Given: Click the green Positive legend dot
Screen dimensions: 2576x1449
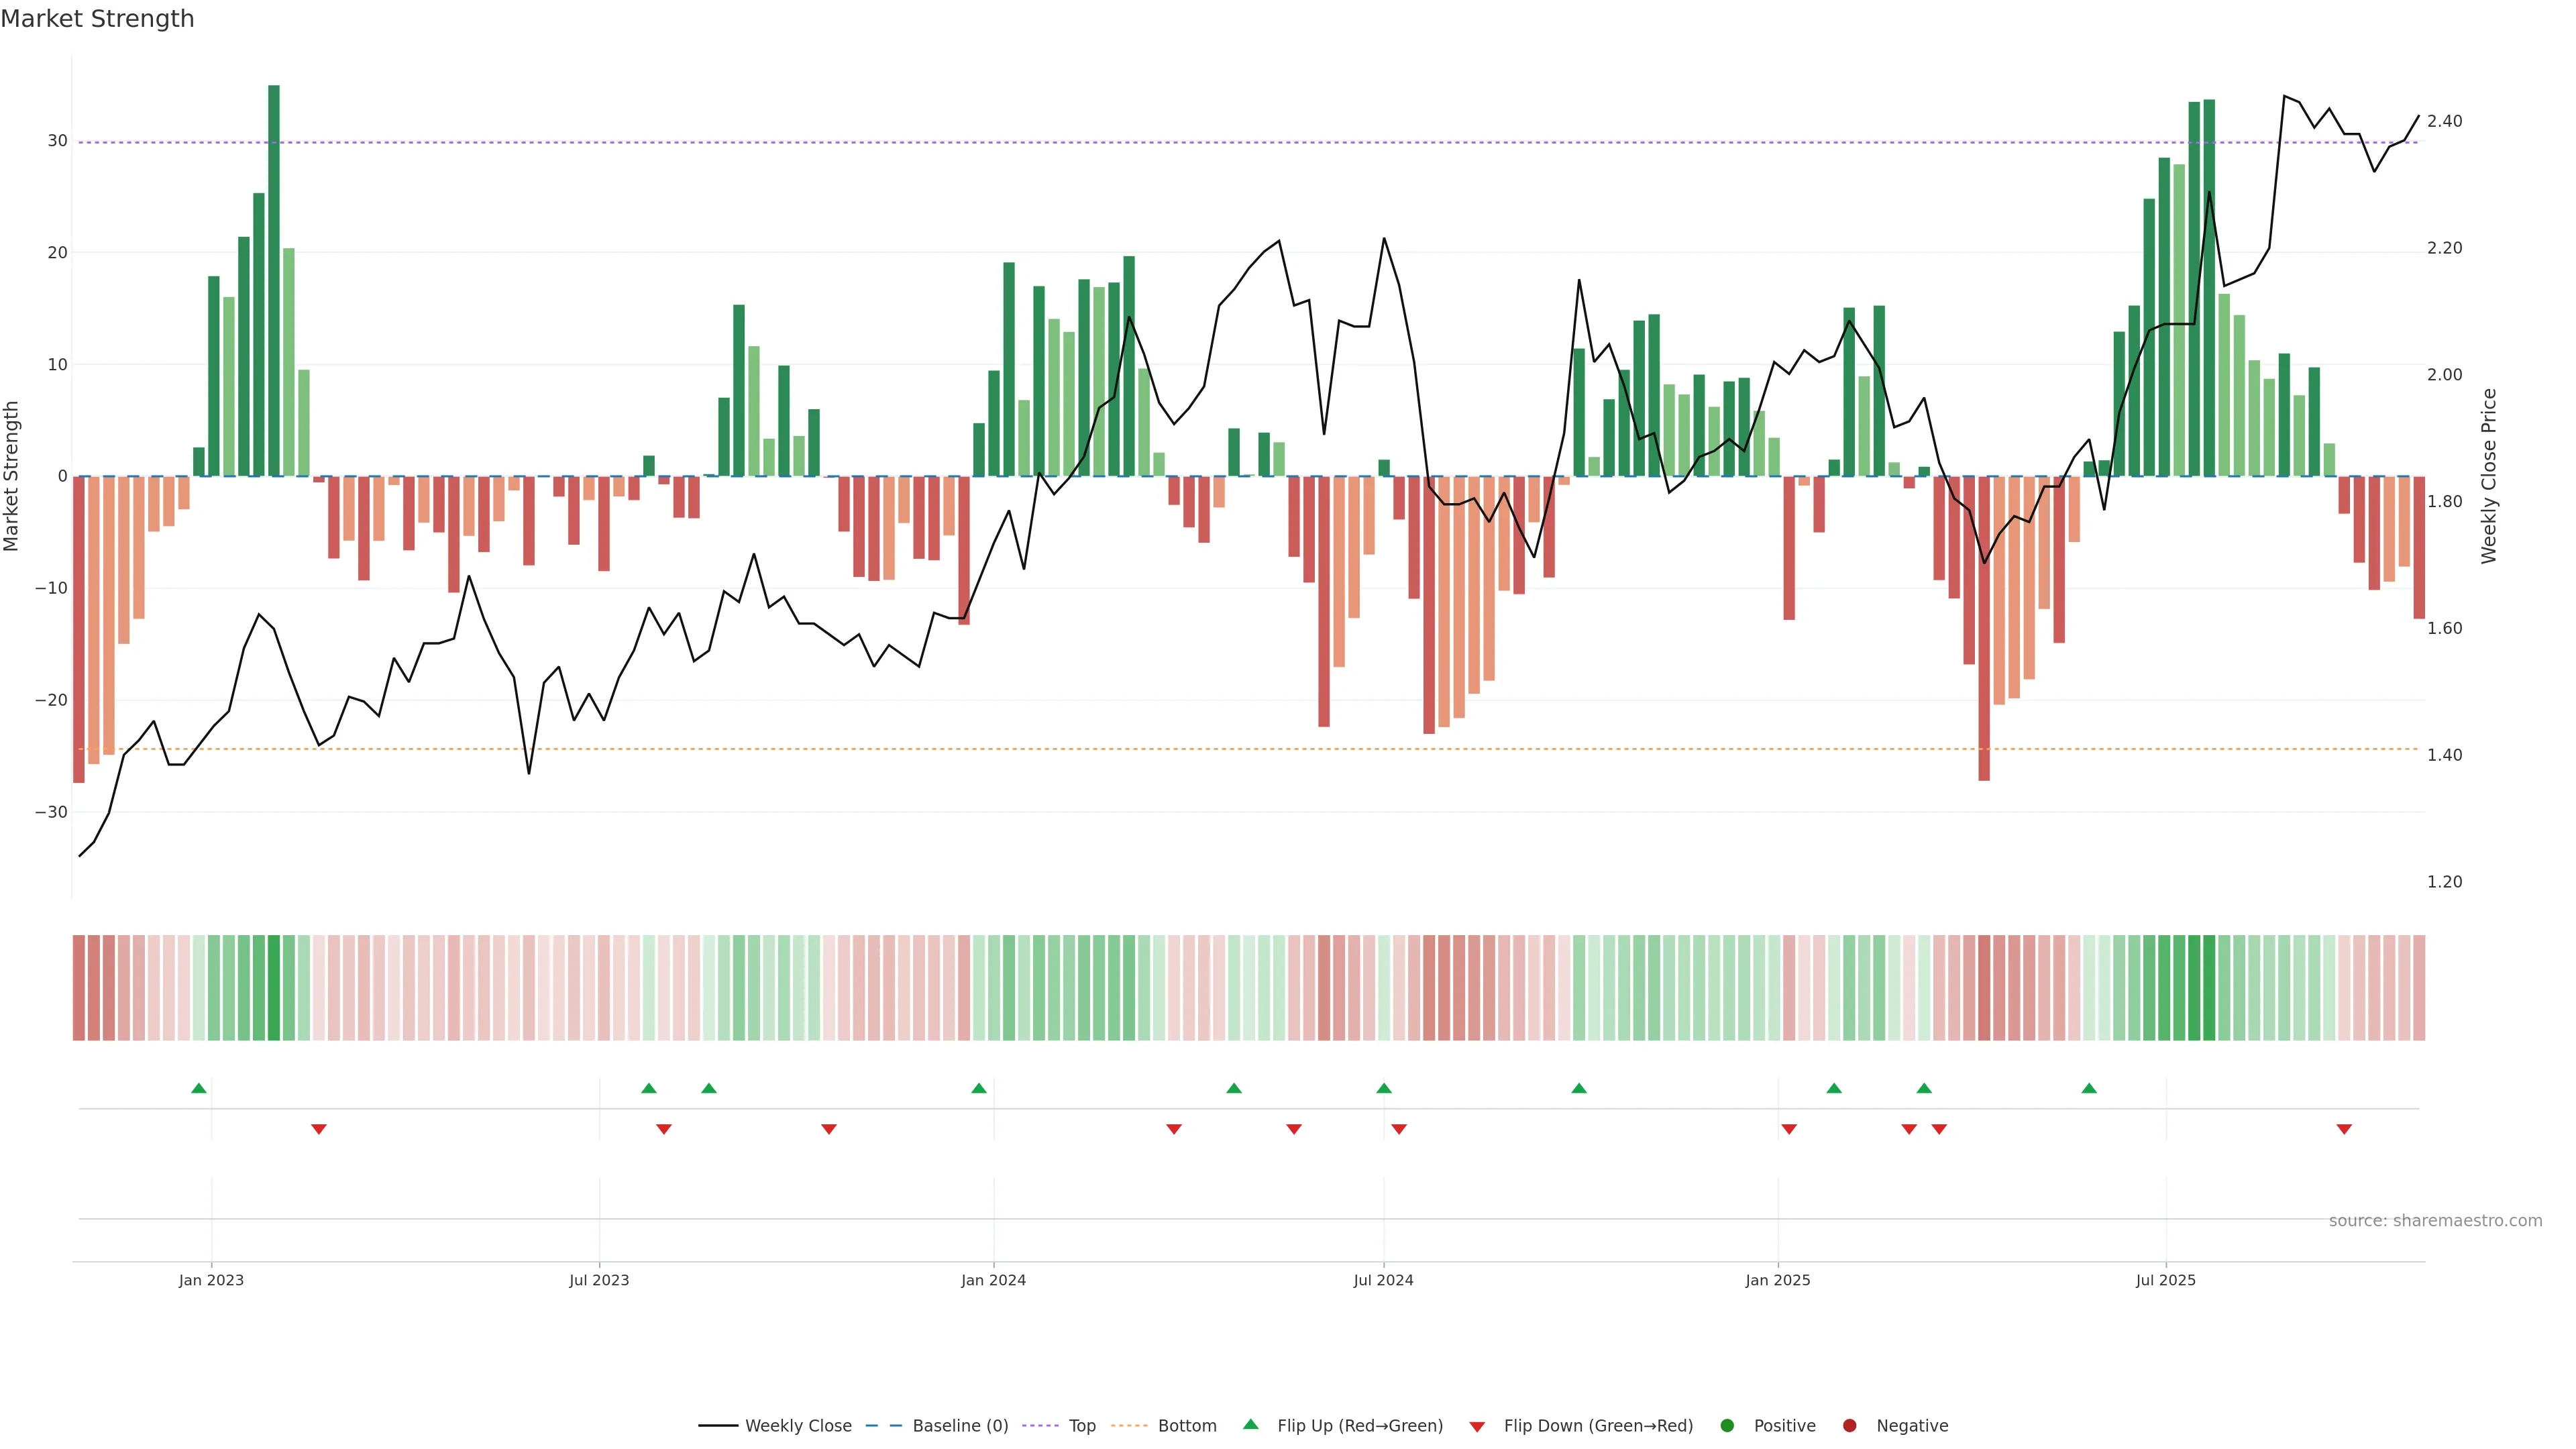Looking at the screenshot, I should pyautogui.click(x=1726, y=1425).
